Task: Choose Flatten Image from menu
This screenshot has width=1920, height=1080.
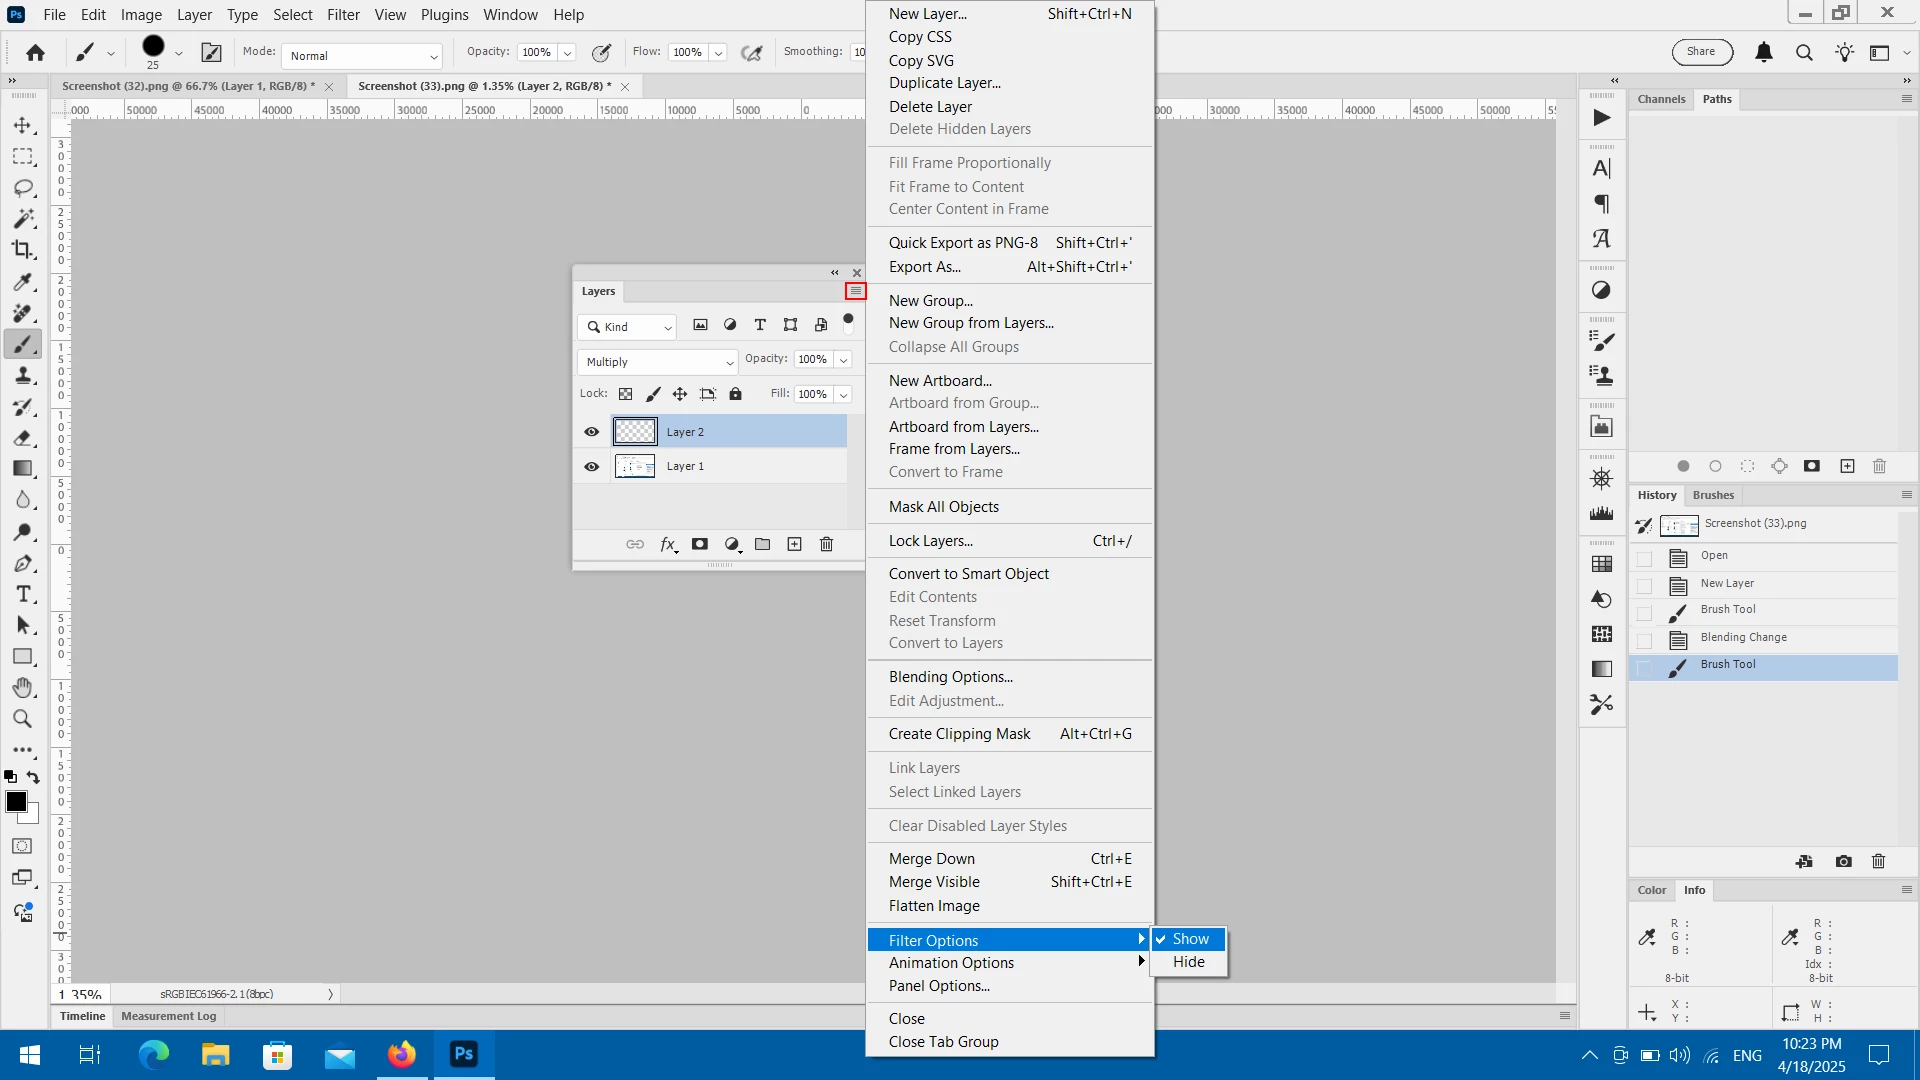Action: point(933,906)
